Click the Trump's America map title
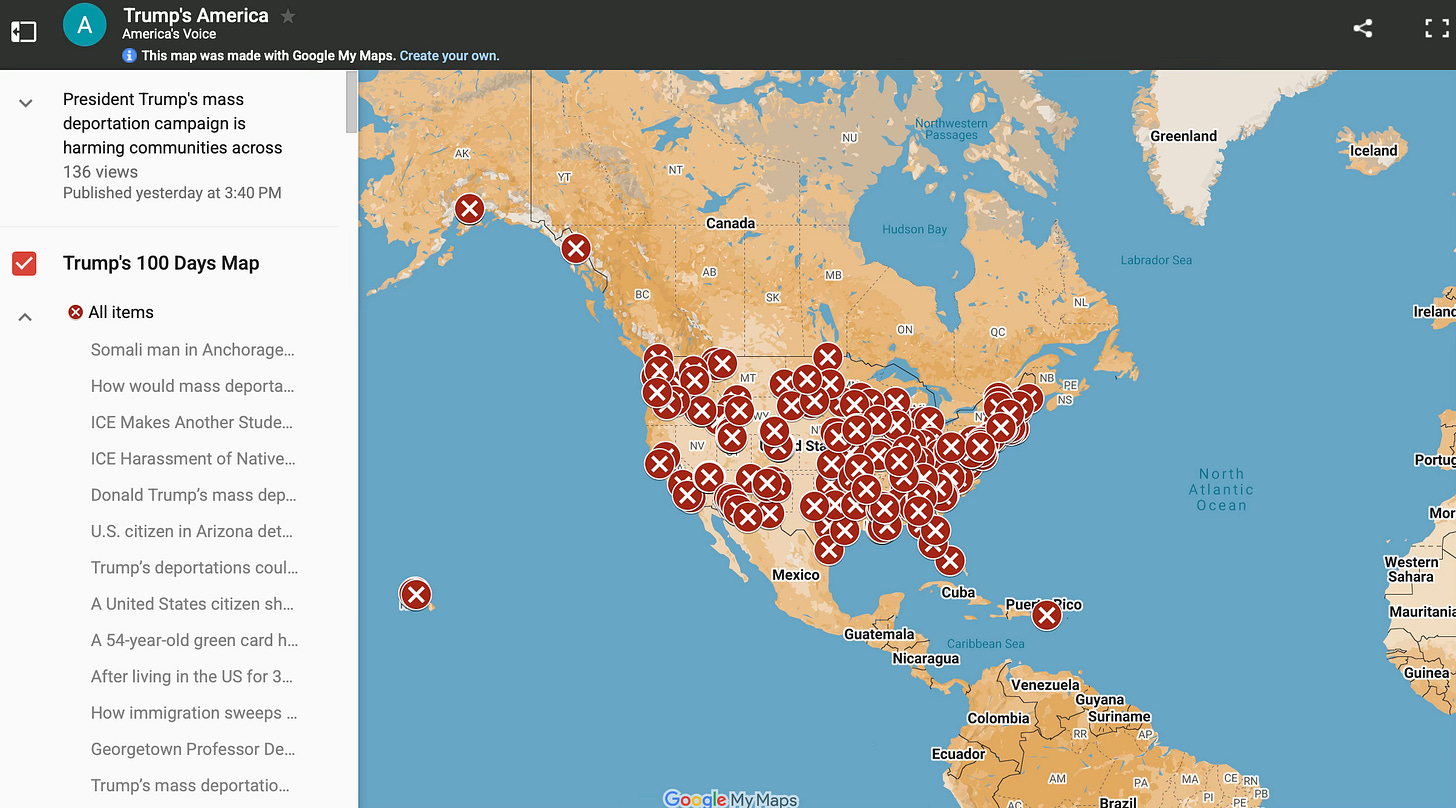Image resolution: width=1456 pixels, height=808 pixels. [195, 16]
